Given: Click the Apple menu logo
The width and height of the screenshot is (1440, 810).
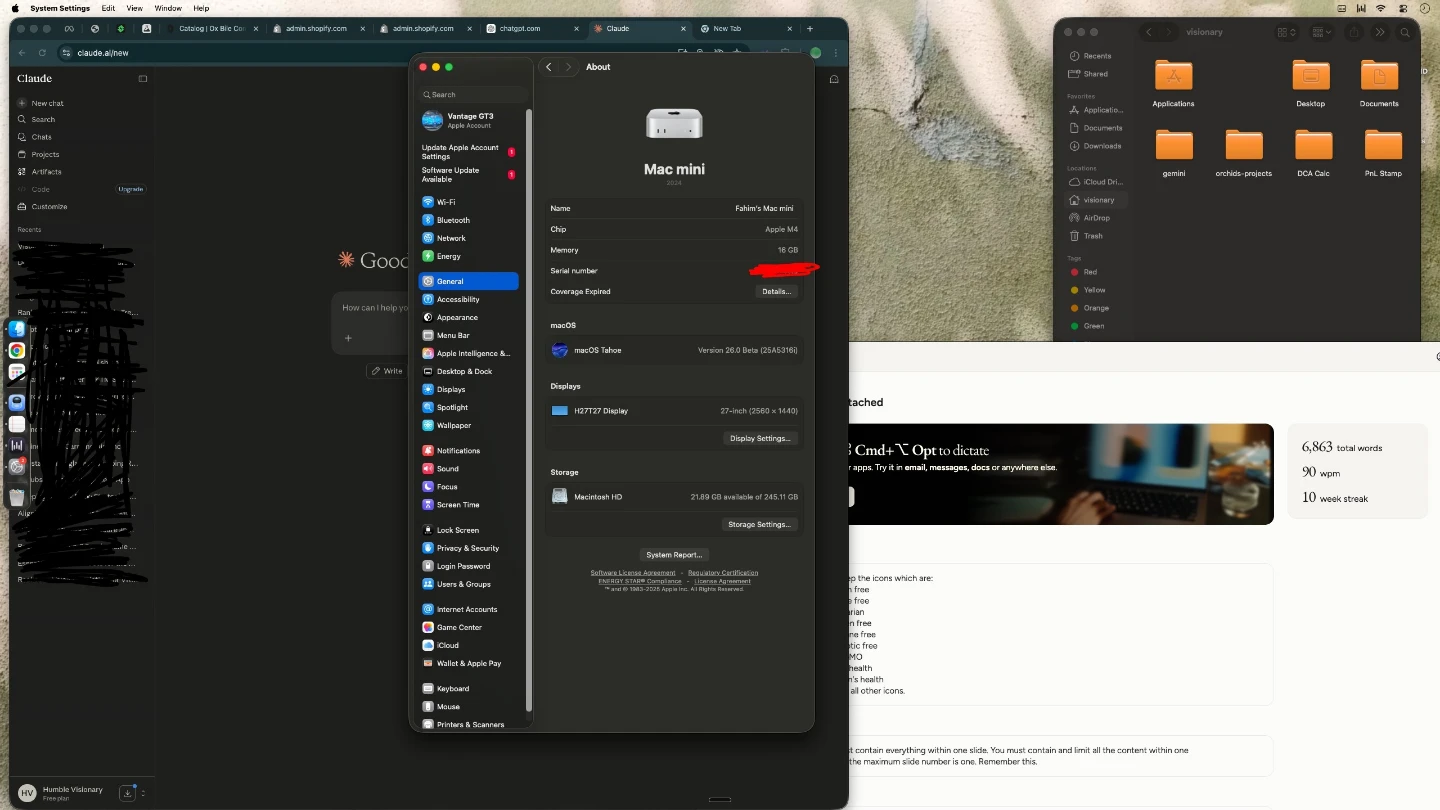Looking at the screenshot, I should click(x=15, y=8).
